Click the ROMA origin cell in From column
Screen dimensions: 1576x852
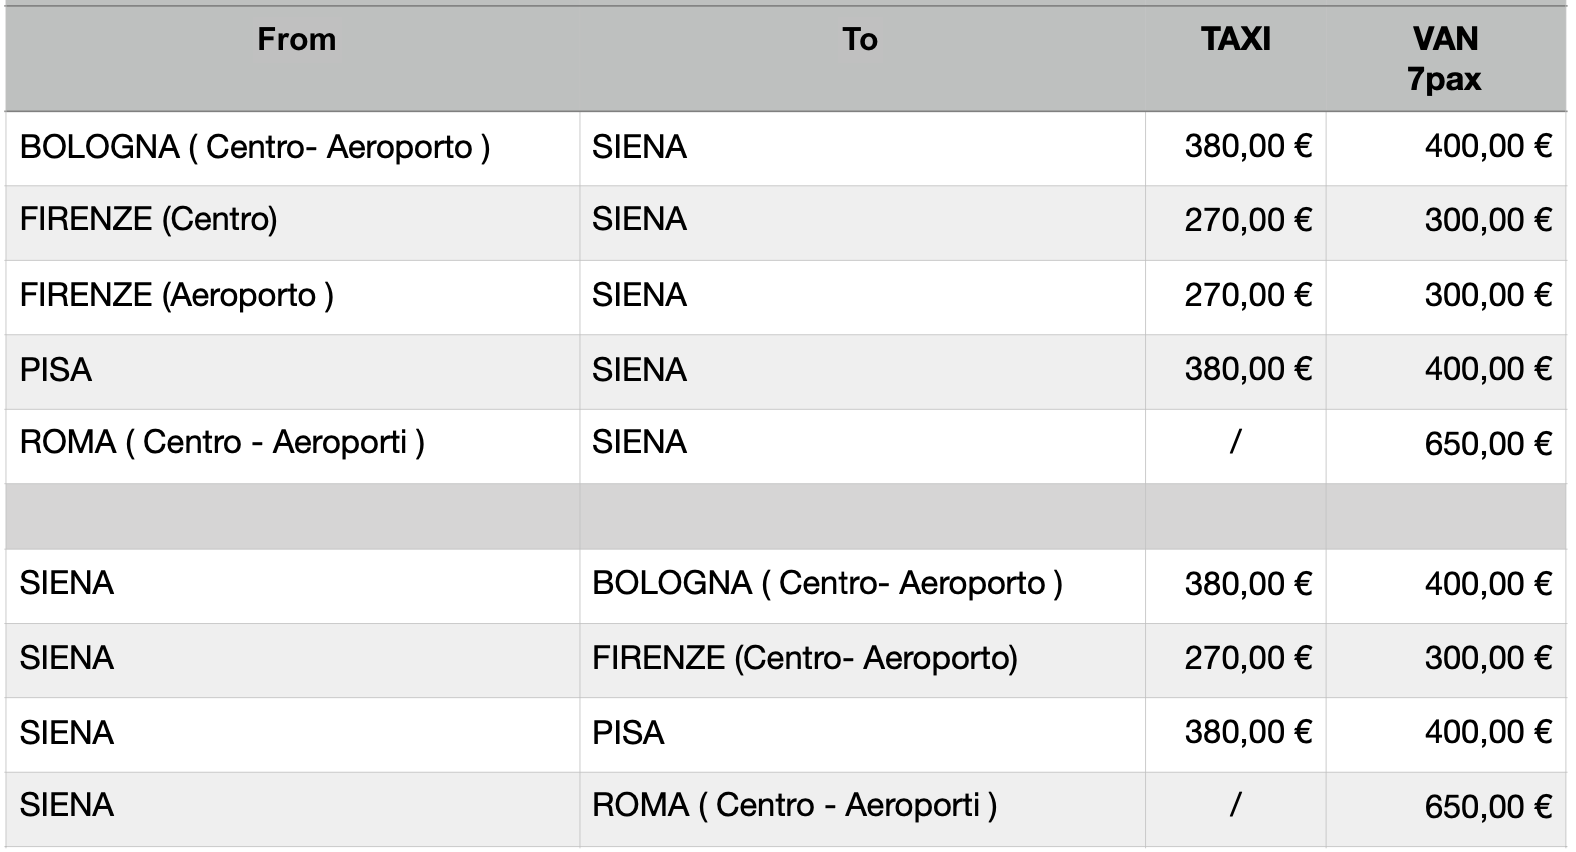pos(222,443)
